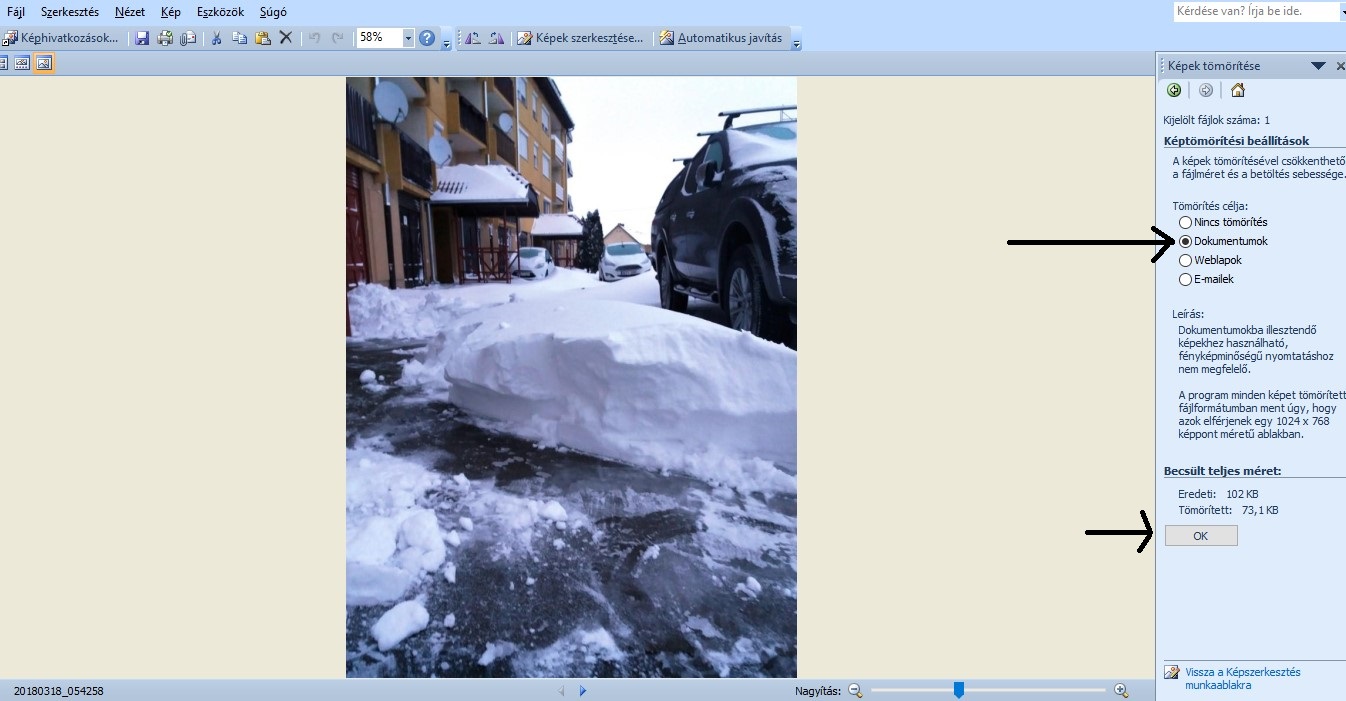Close the Képek tömörítése task pane
Viewport: 1346px width, 701px height.
pyautogui.click(x=1340, y=66)
